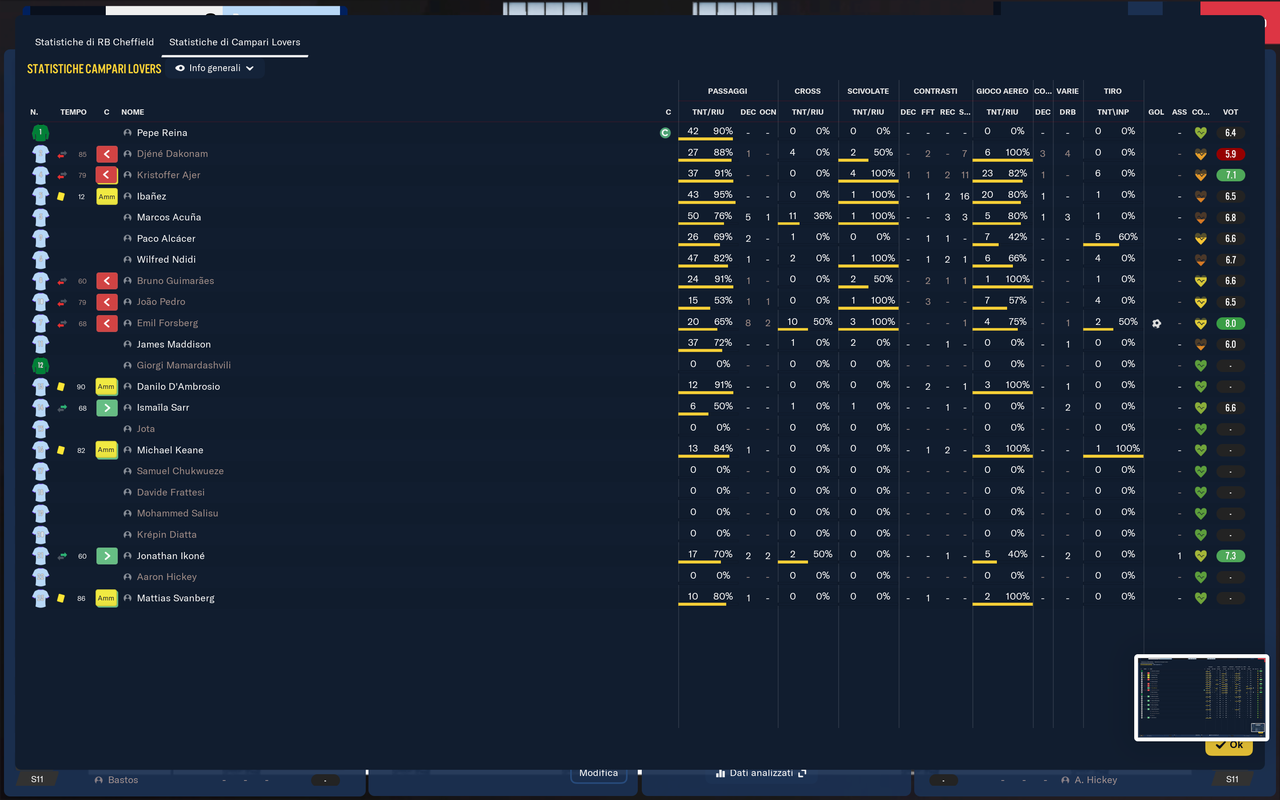This screenshot has height=800, width=1280.
Task: Click Pepe Reina's number 1 goalkeeper shirt icon
Action: pos(40,133)
